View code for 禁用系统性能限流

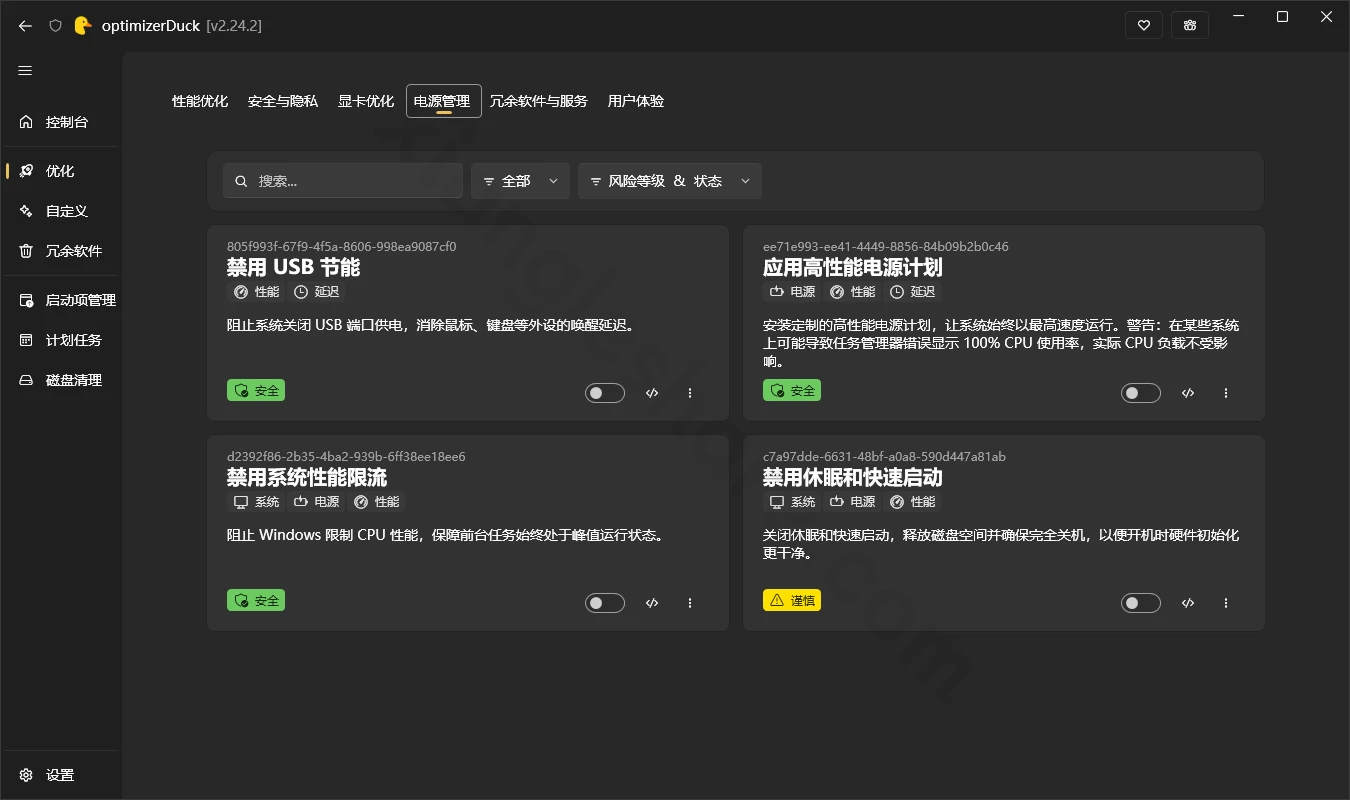pos(652,603)
